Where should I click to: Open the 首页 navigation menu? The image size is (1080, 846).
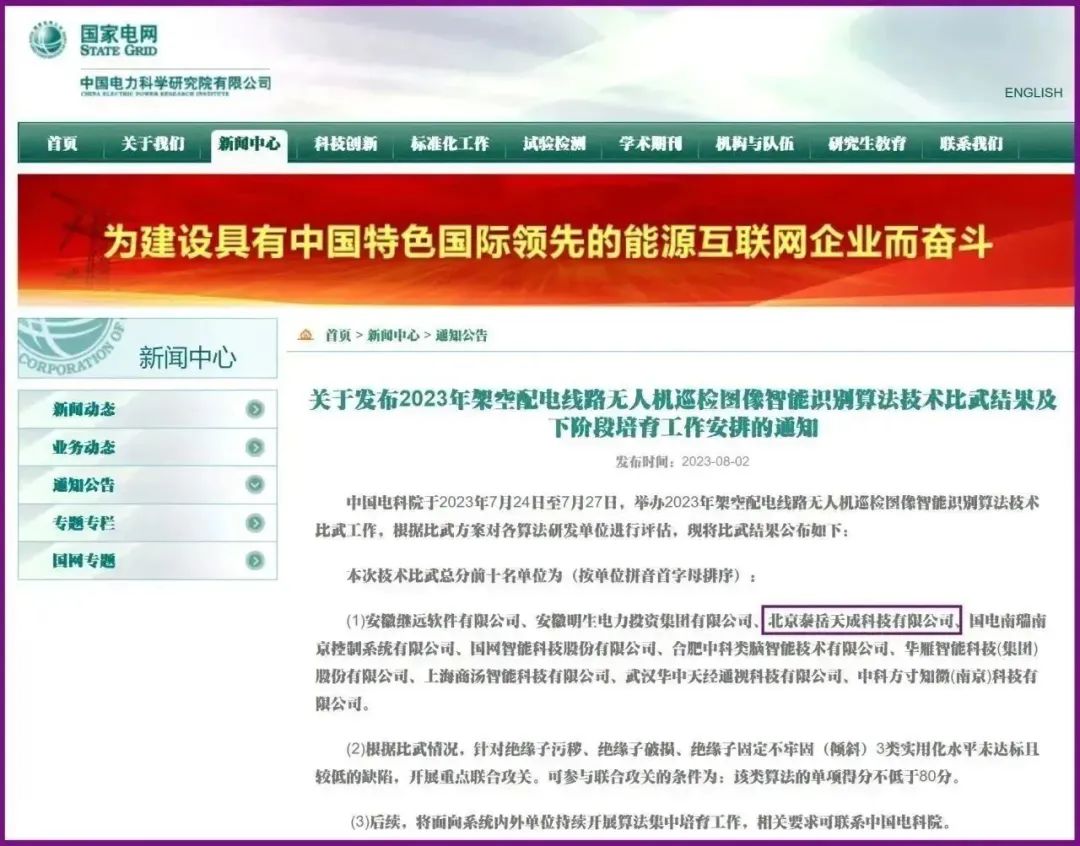(x=62, y=144)
